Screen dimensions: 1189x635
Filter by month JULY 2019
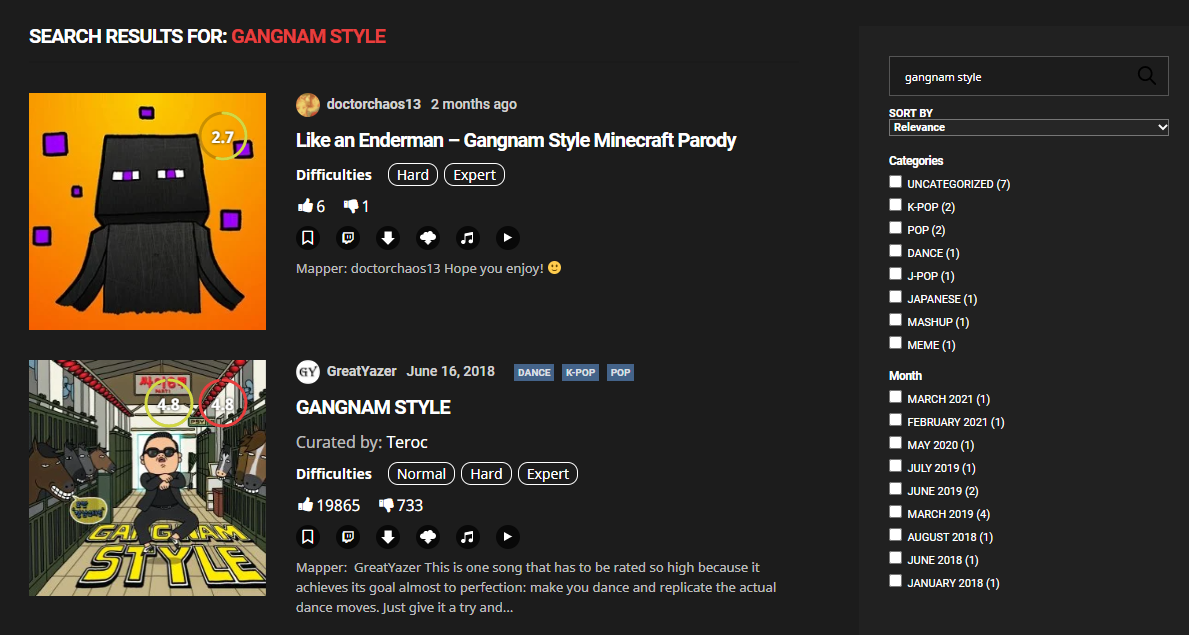pos(896,466)
